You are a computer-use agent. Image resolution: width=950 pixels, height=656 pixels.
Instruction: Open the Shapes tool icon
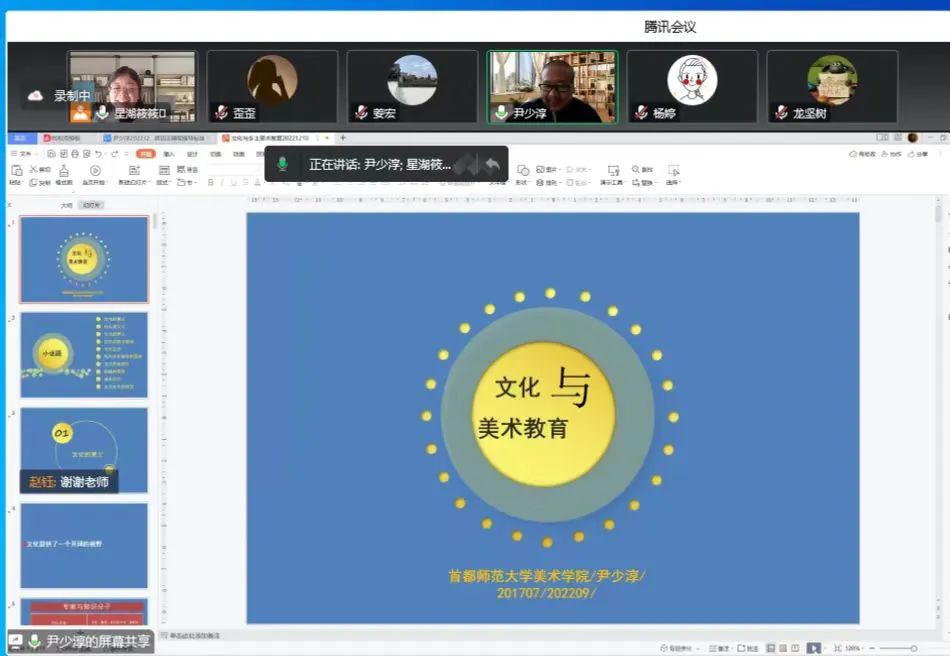[522, 170]
